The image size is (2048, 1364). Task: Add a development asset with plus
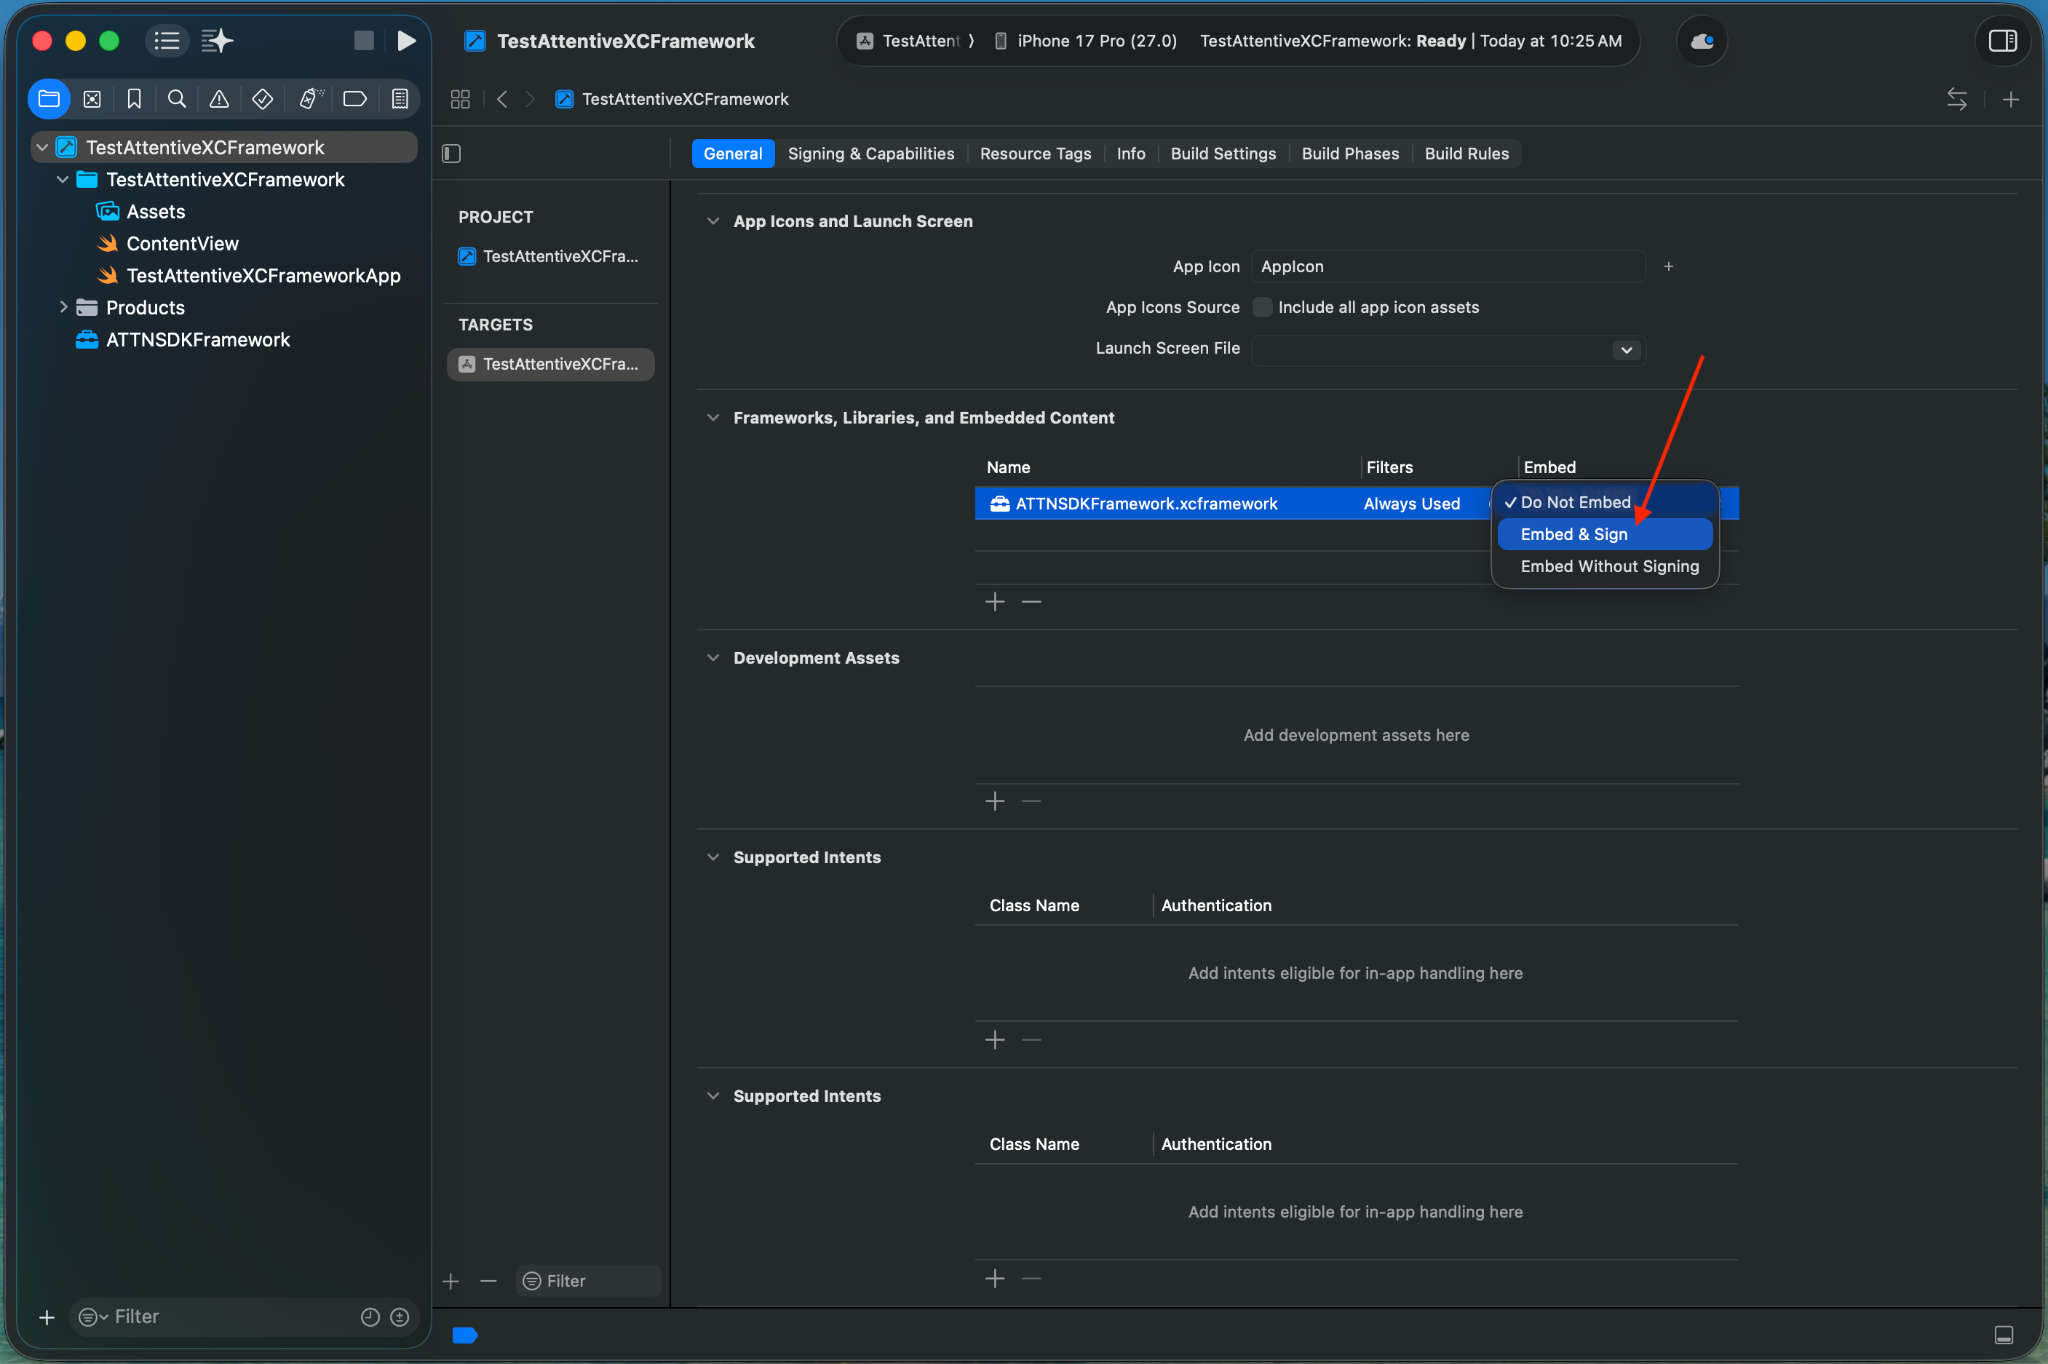[995, 801]
